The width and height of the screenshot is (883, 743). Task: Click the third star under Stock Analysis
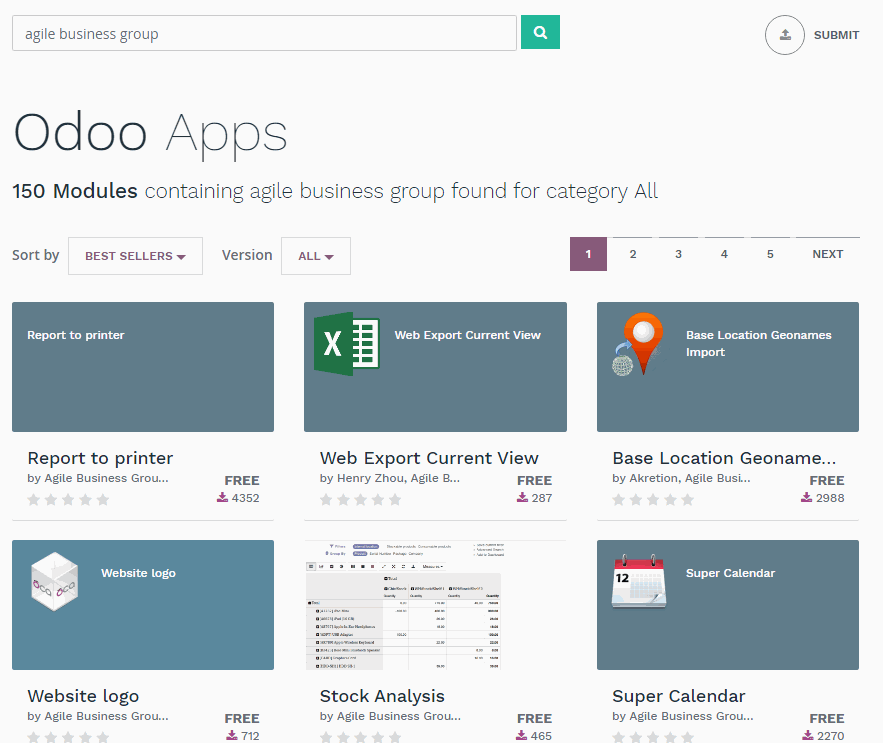(360, 737)
